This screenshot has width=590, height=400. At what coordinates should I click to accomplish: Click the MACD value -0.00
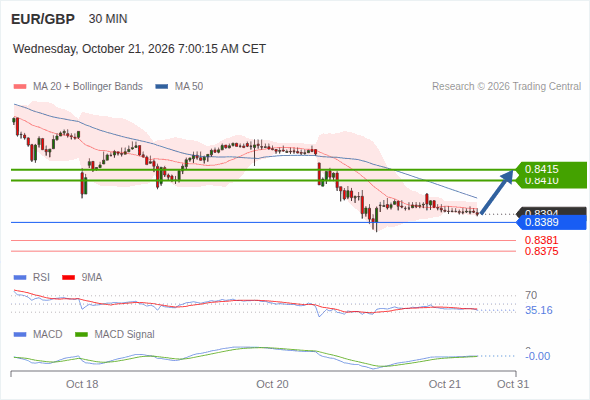[538, 356]
